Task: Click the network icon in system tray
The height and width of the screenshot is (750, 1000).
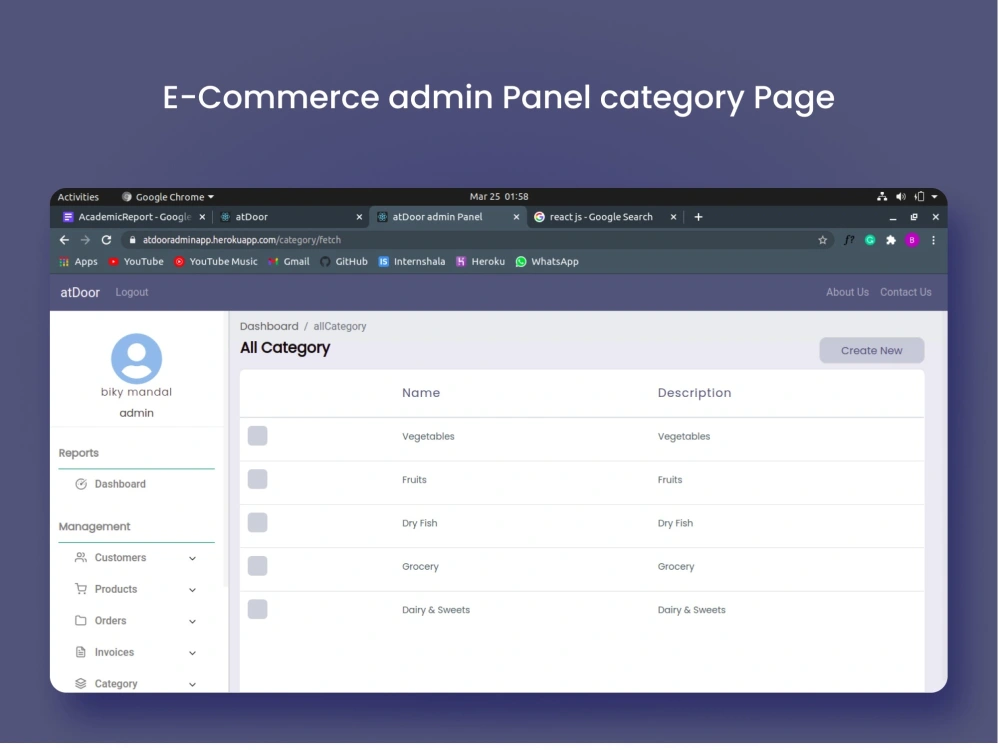Action: pos(882,197)
